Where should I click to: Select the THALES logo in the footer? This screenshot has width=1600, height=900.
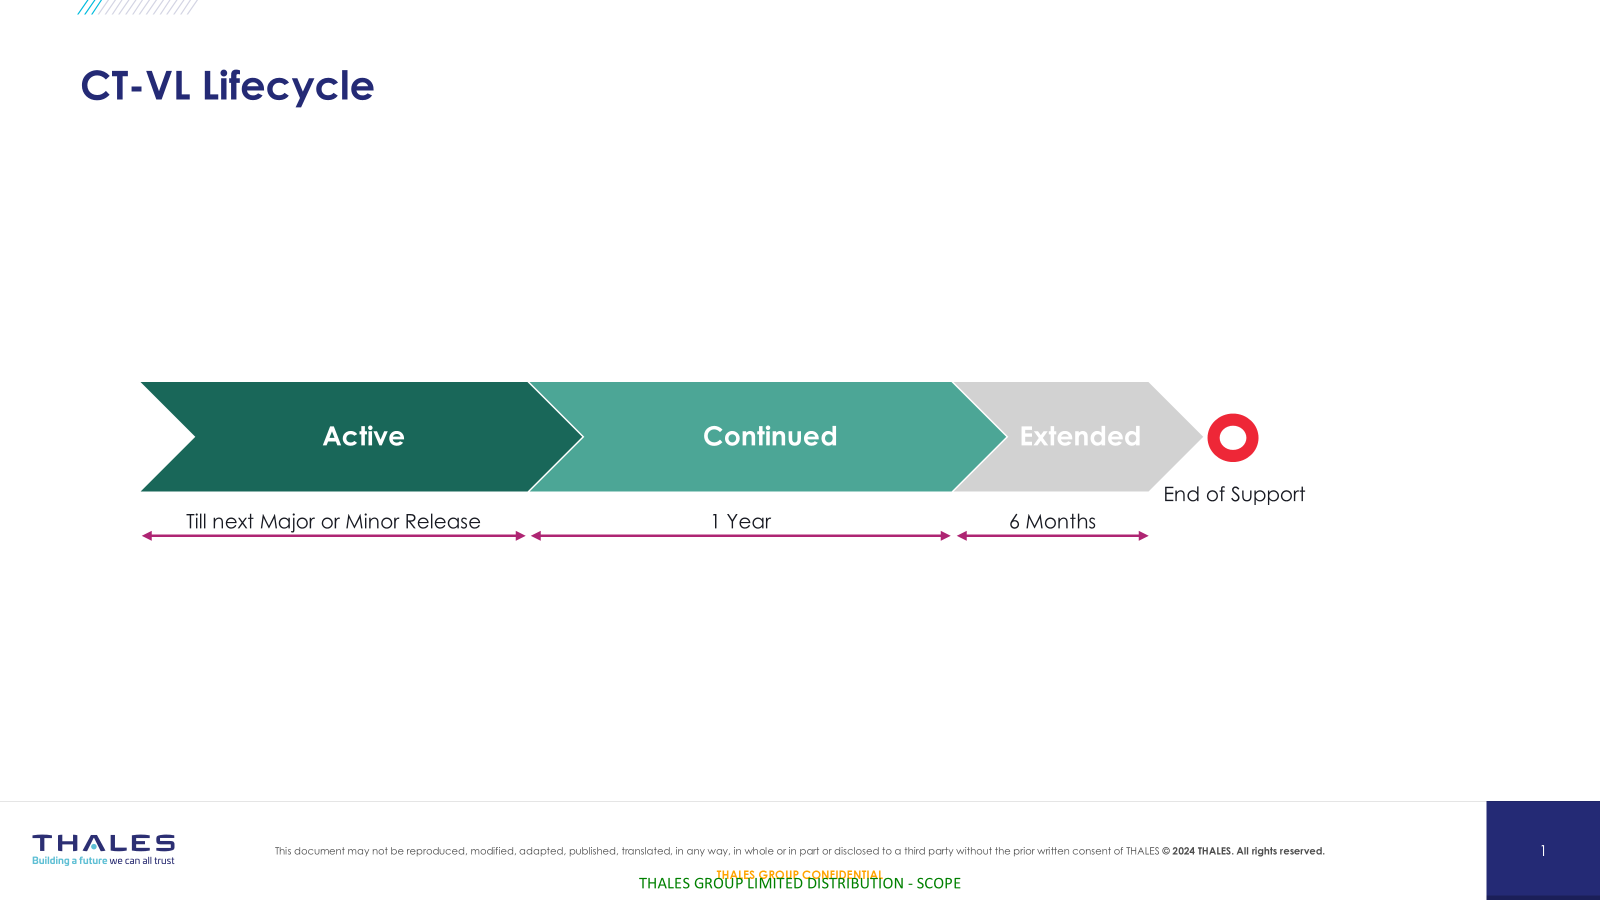[103, 843]
